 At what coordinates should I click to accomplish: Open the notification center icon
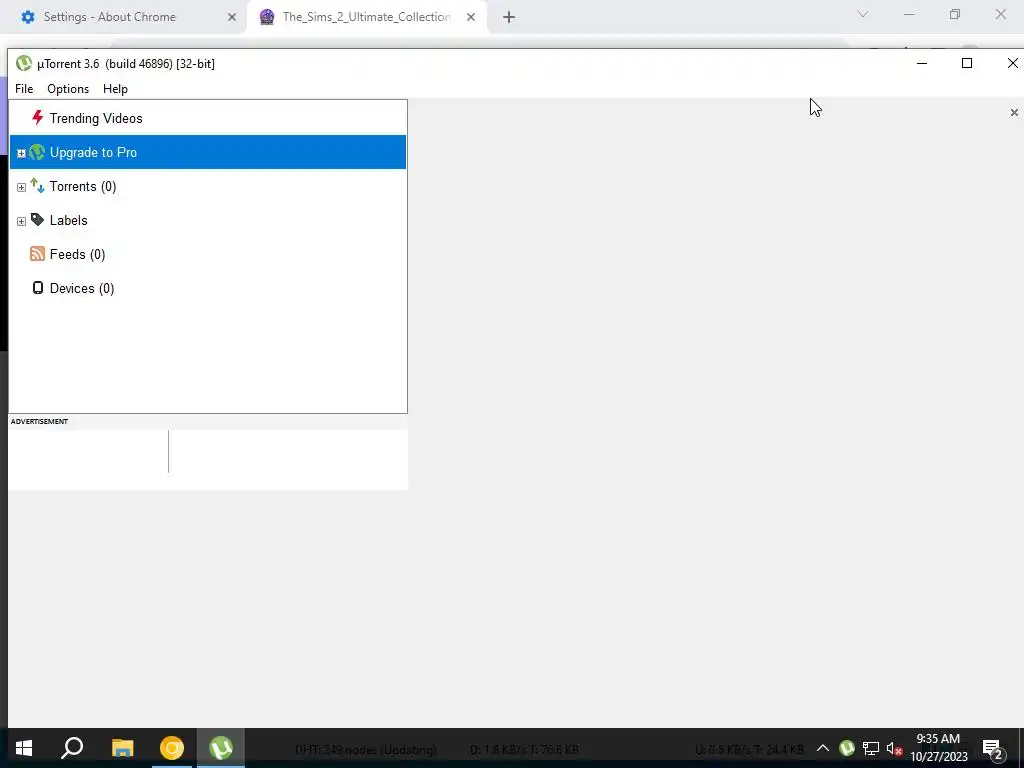pyautogui.click(x=993, y=749)
